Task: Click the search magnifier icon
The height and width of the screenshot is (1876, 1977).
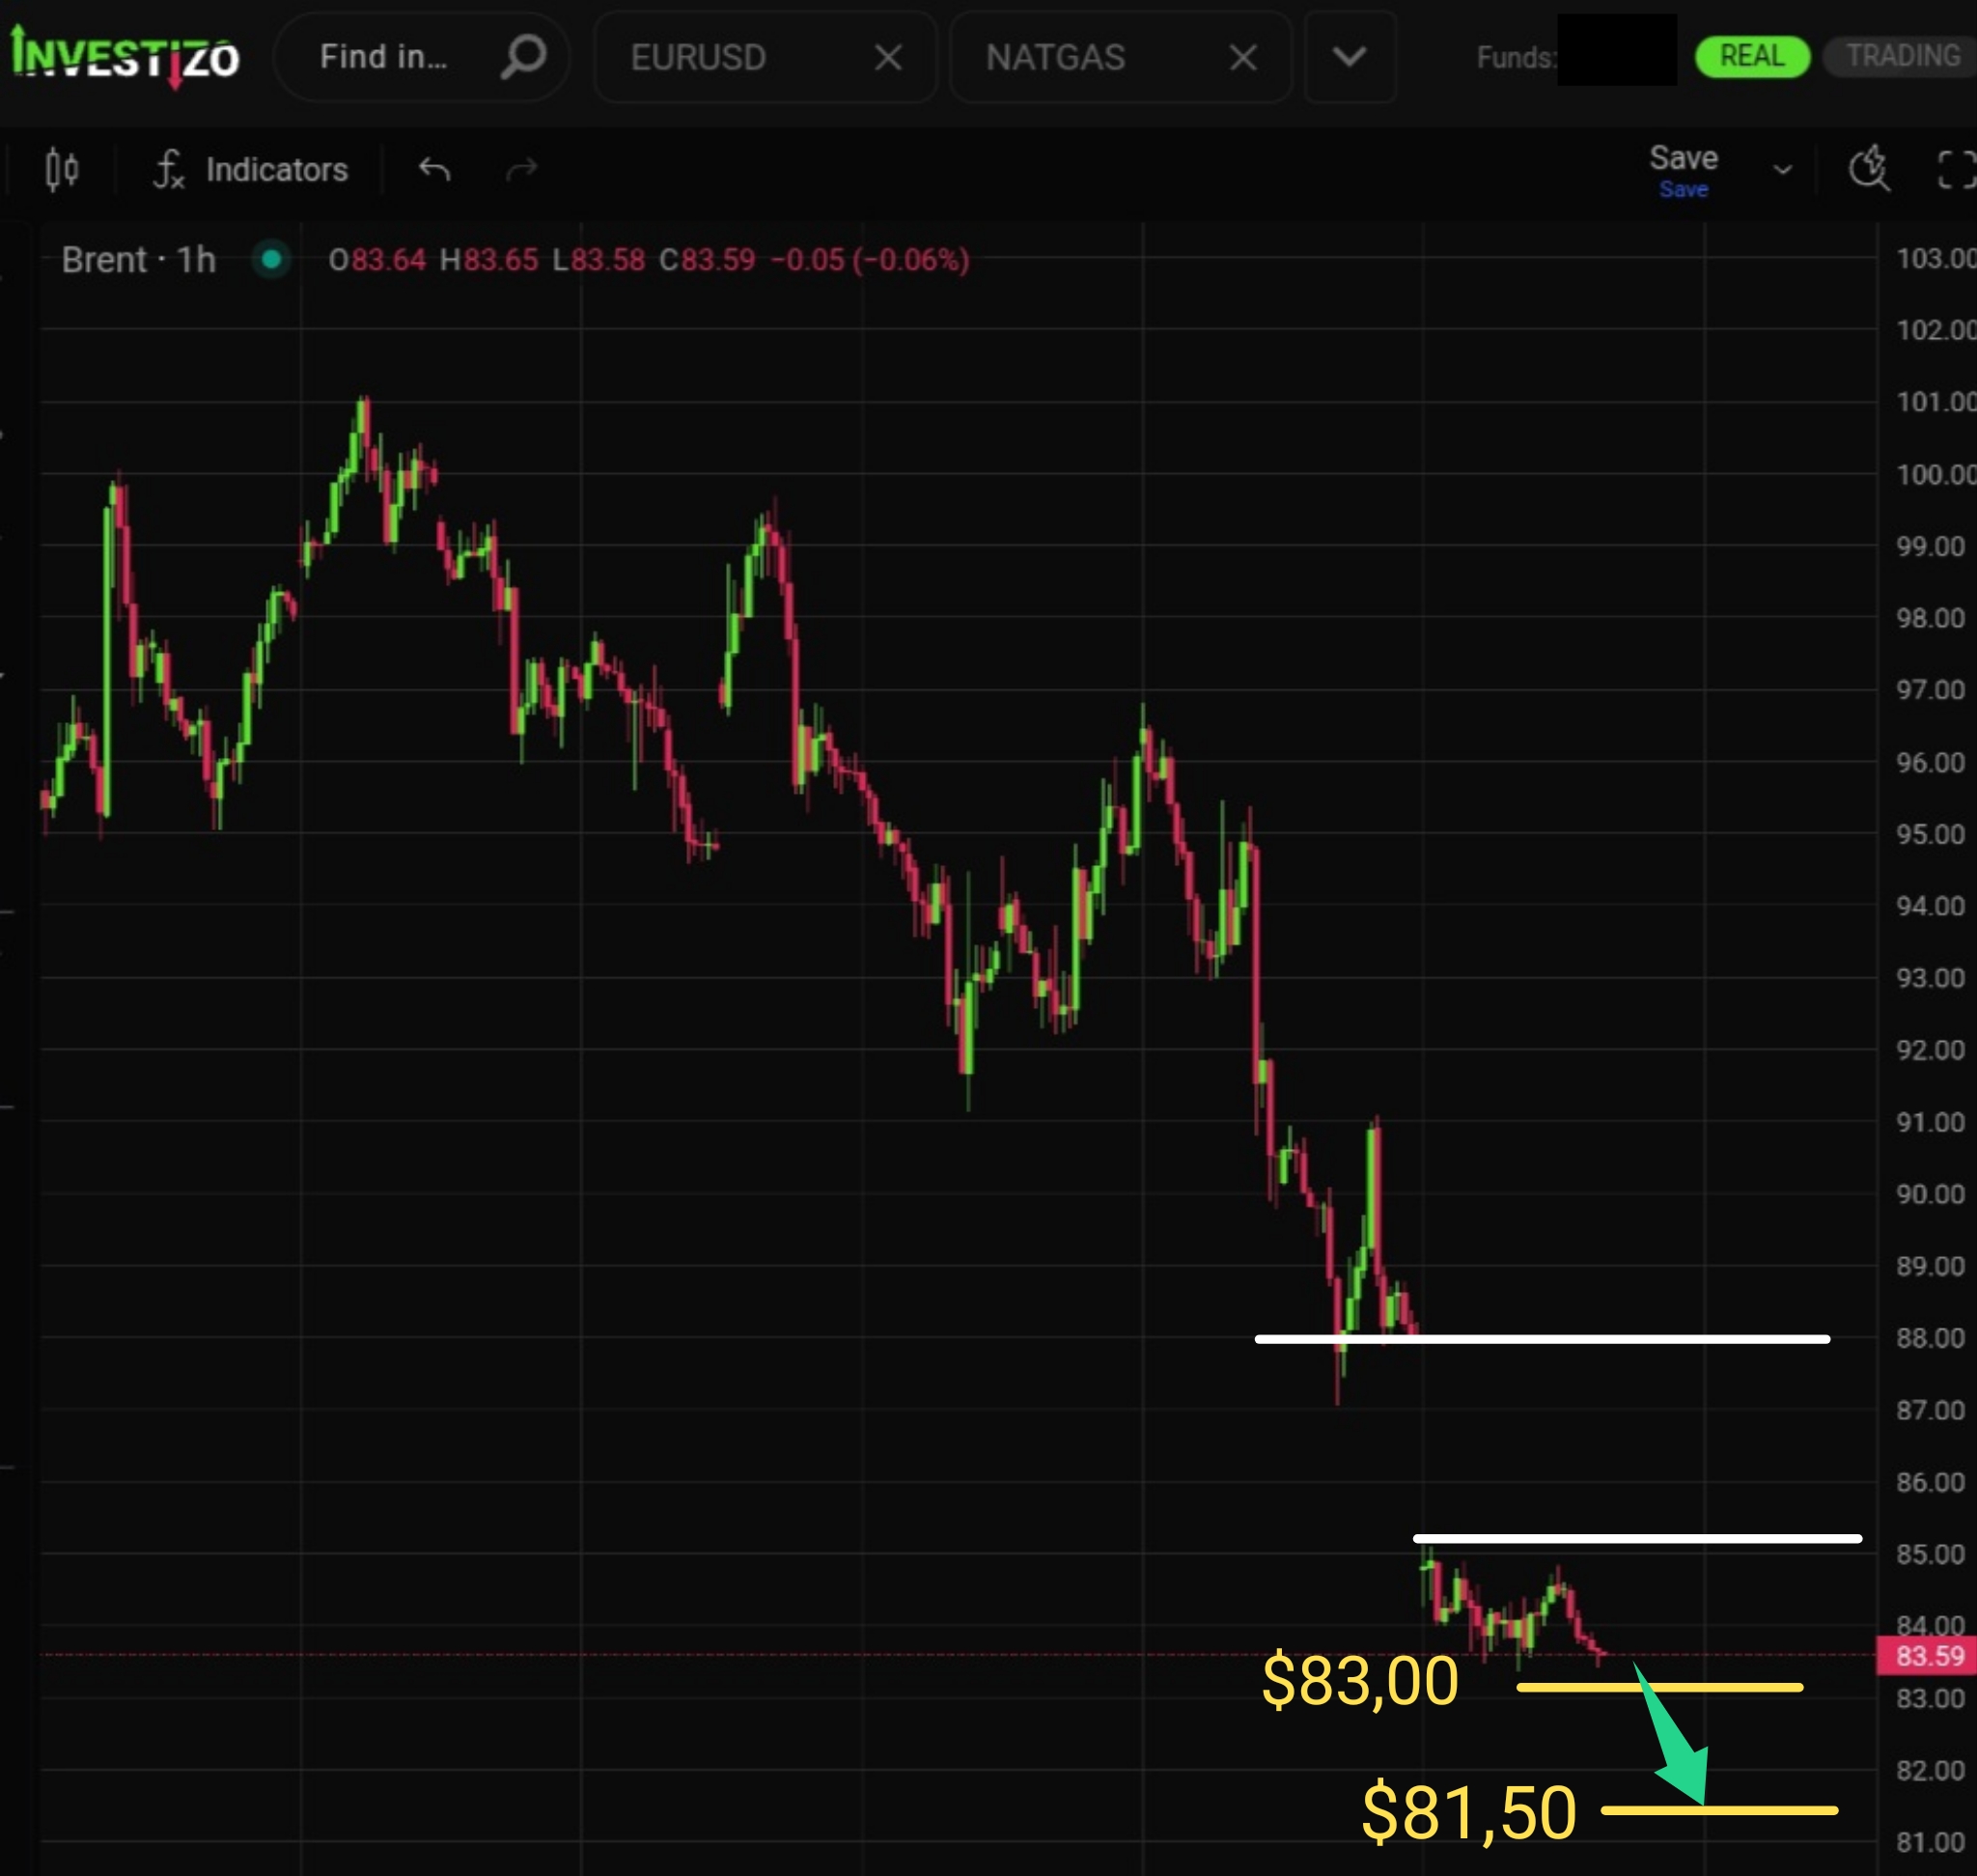Action: pos(523,57)
